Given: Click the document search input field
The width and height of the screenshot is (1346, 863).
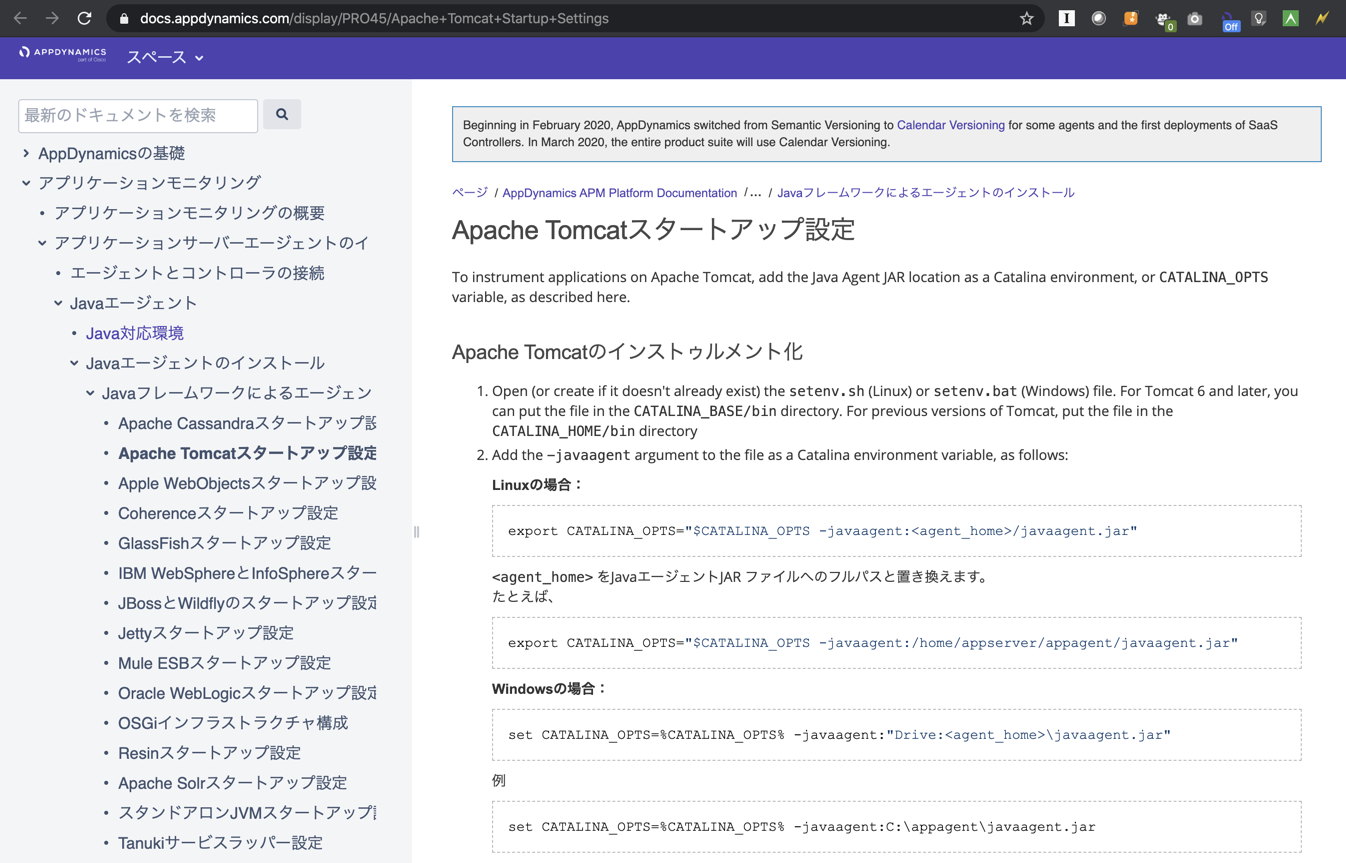Looking at the screenshot, I should (138, 115).
